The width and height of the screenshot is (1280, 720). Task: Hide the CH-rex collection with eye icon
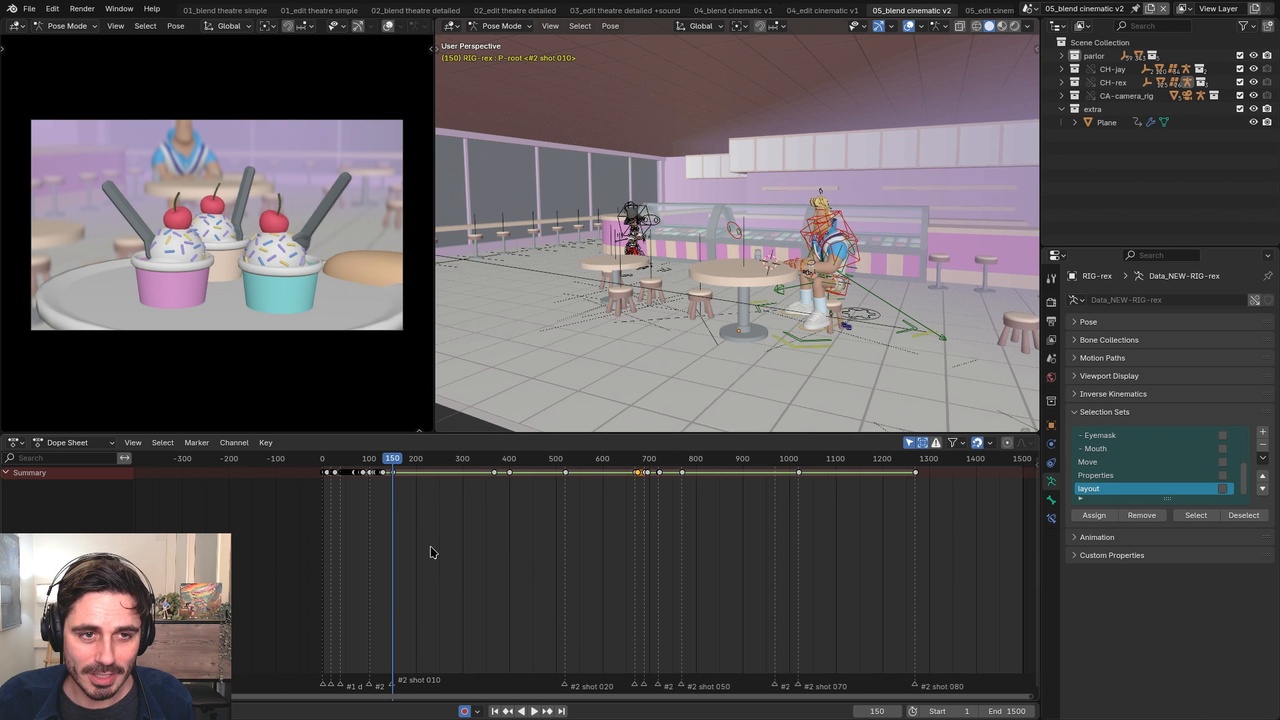coord(1253,82)
